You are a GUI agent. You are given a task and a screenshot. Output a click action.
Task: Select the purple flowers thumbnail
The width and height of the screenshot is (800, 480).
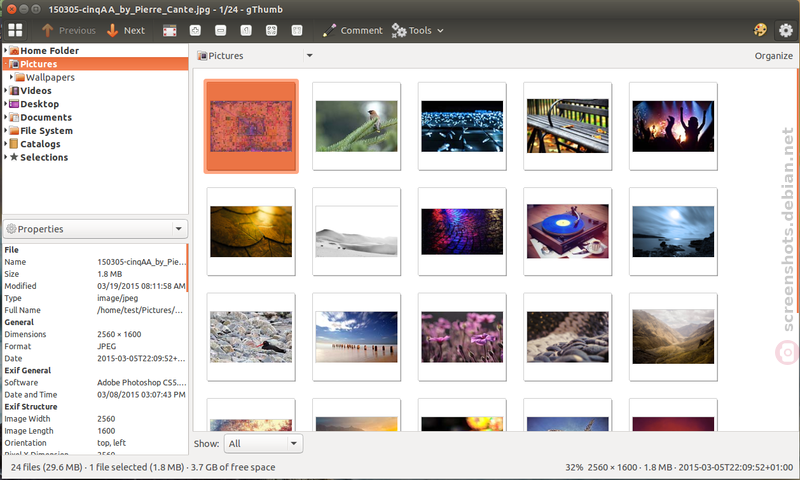[x=462, y=337]
